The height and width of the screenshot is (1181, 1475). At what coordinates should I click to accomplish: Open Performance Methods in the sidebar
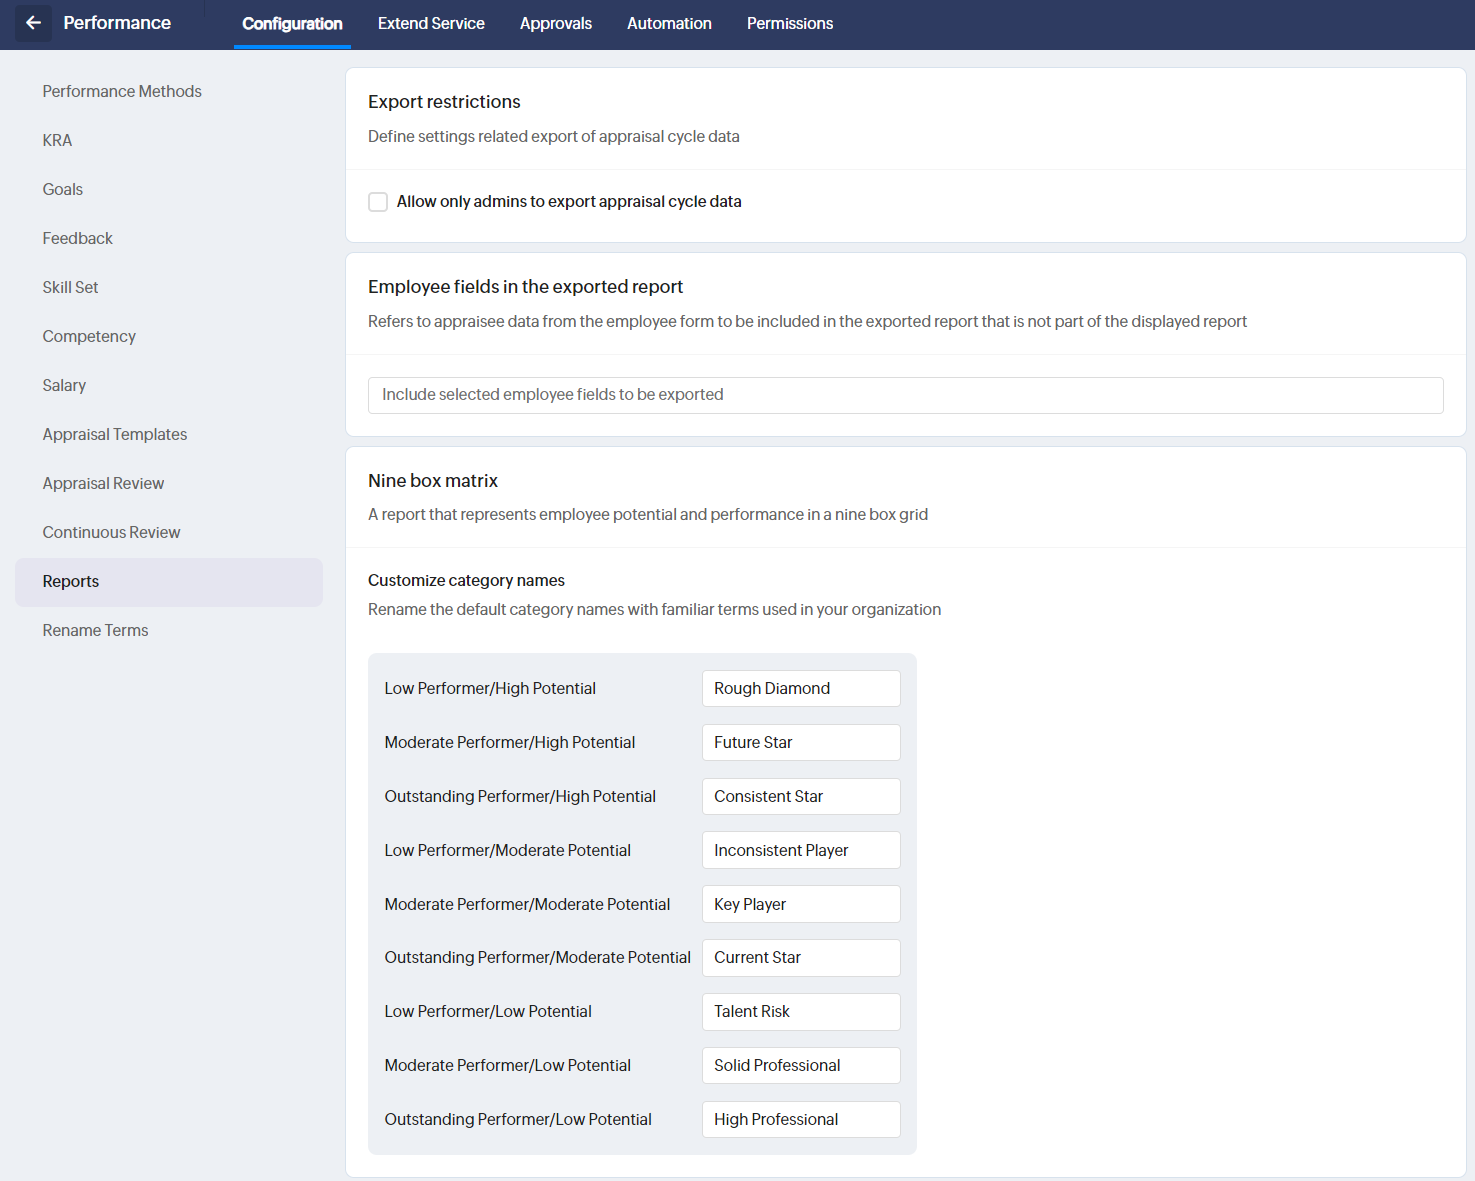tap(122, 91)
